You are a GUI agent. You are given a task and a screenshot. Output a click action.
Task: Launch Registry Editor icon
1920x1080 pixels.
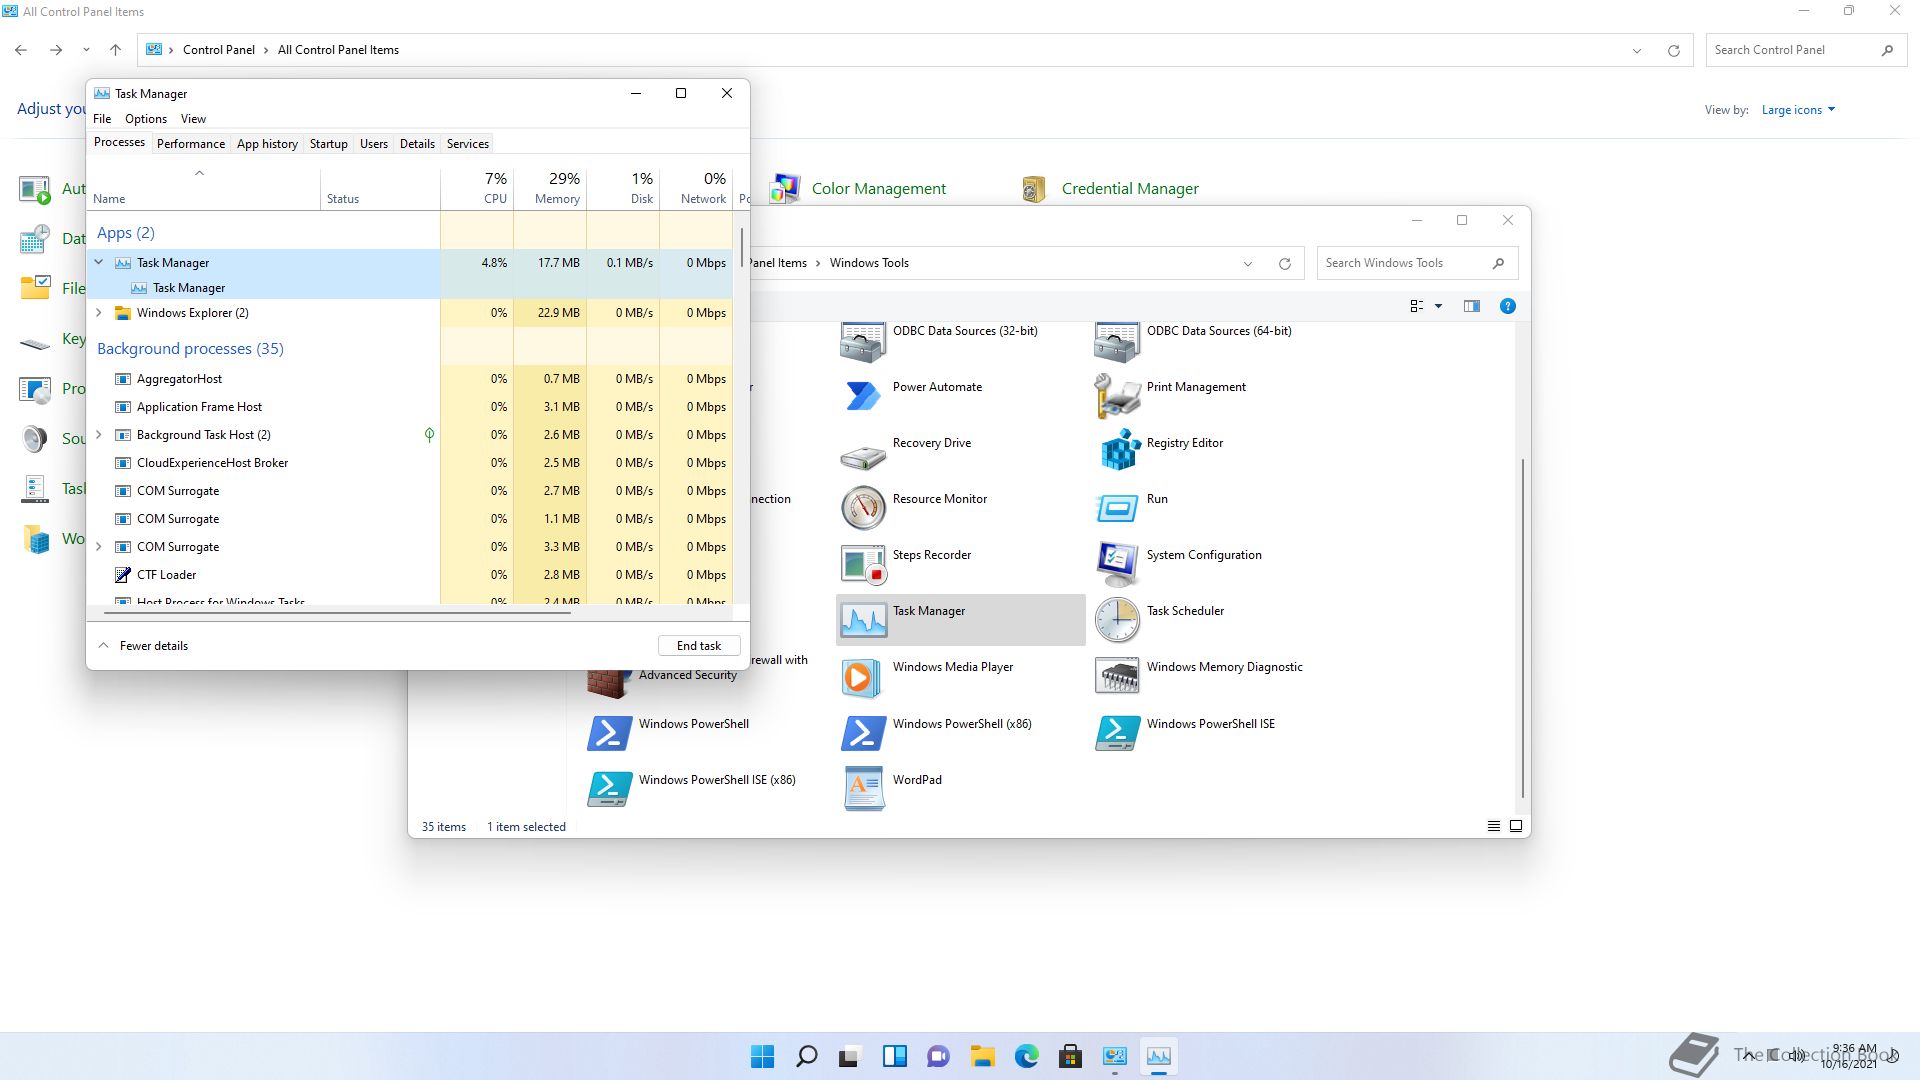1118,450
